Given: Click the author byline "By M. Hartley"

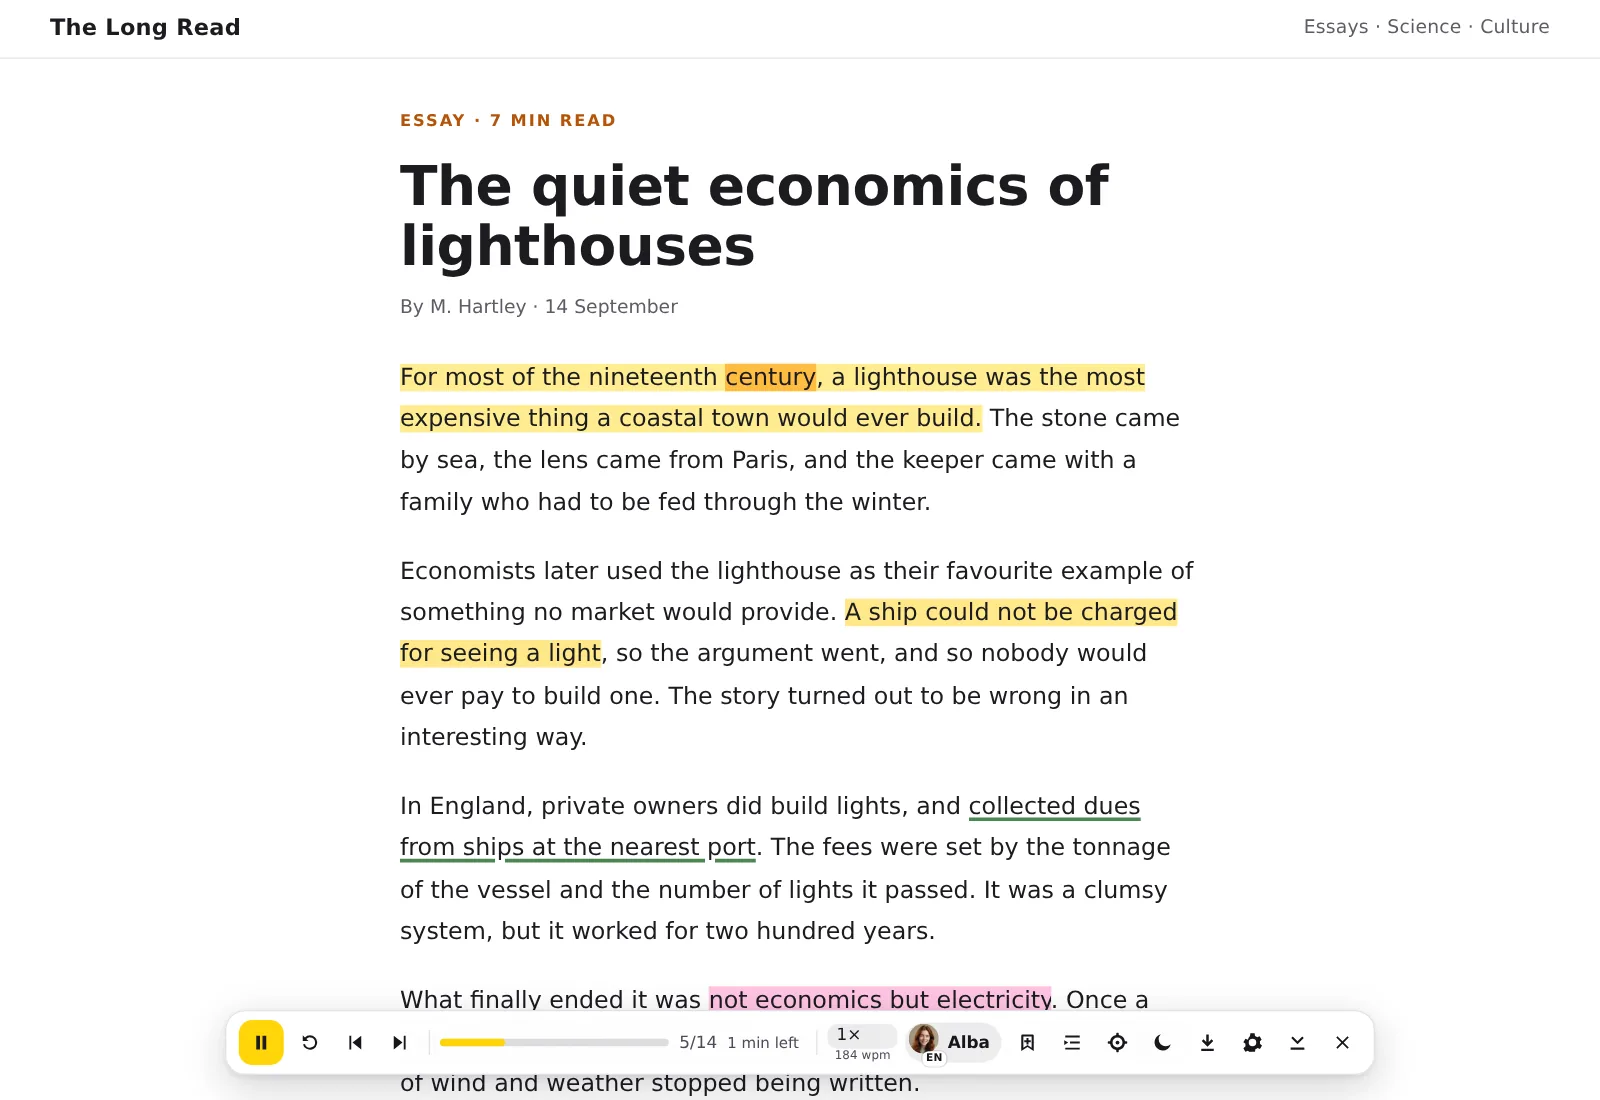Looking at the screenshot, I should click(x=463, y=307).
